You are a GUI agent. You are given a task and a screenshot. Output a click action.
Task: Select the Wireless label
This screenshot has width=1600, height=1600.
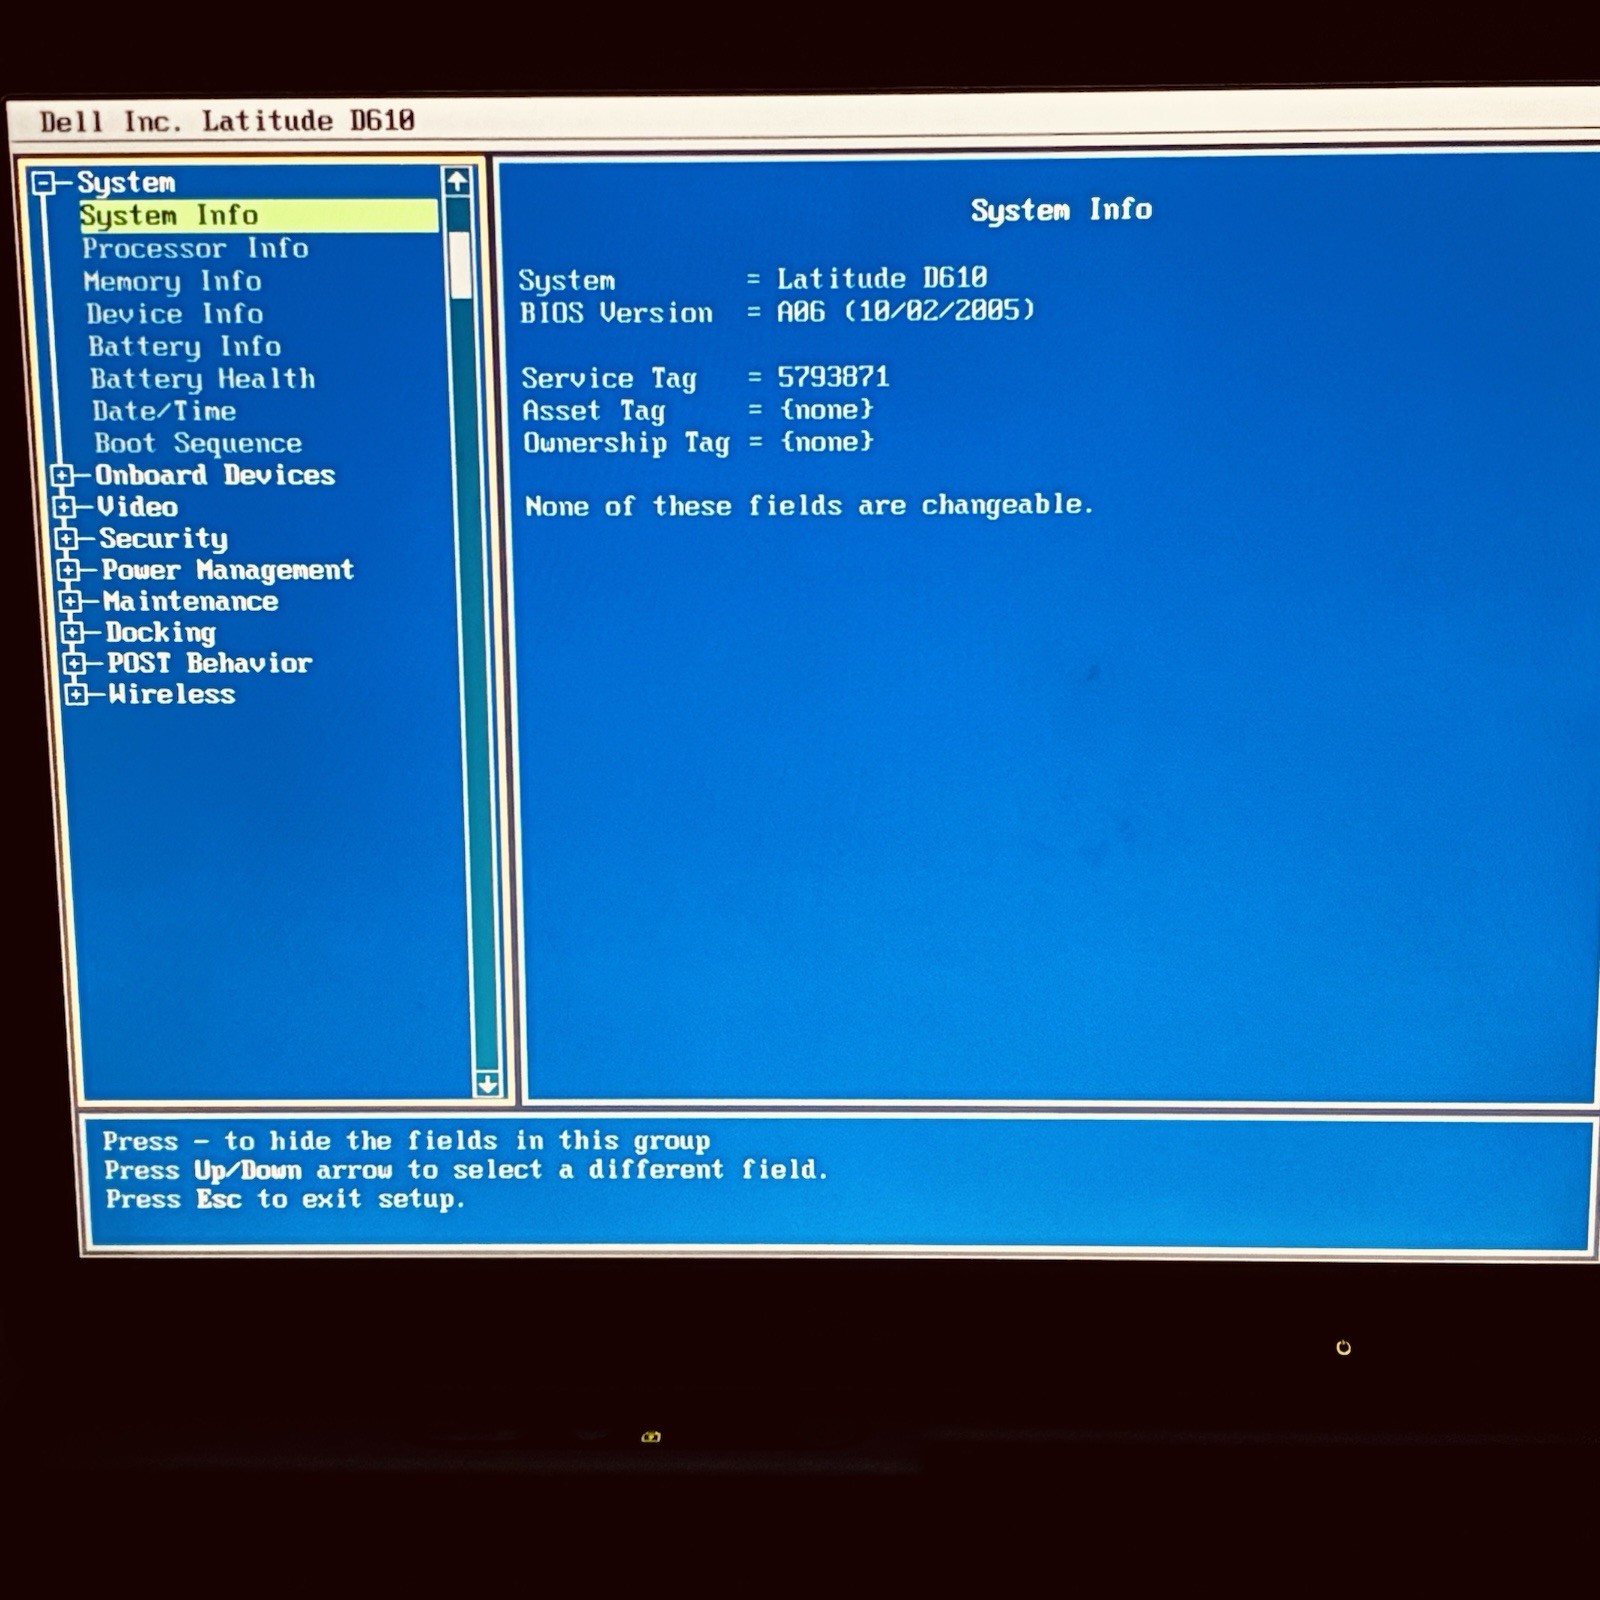click(172, 694)
